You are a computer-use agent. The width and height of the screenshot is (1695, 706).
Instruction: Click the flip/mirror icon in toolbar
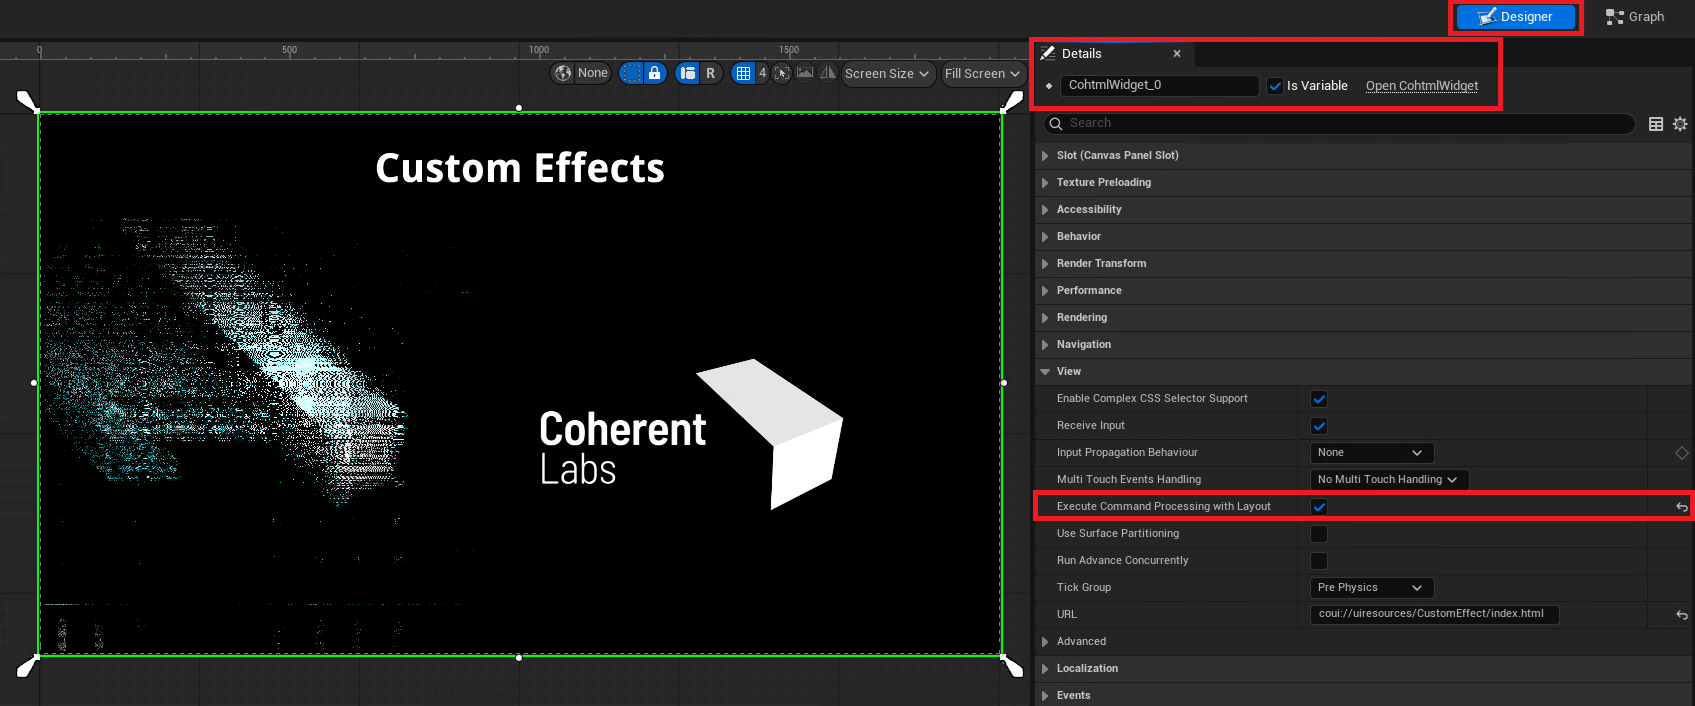[x=828, y=73]
